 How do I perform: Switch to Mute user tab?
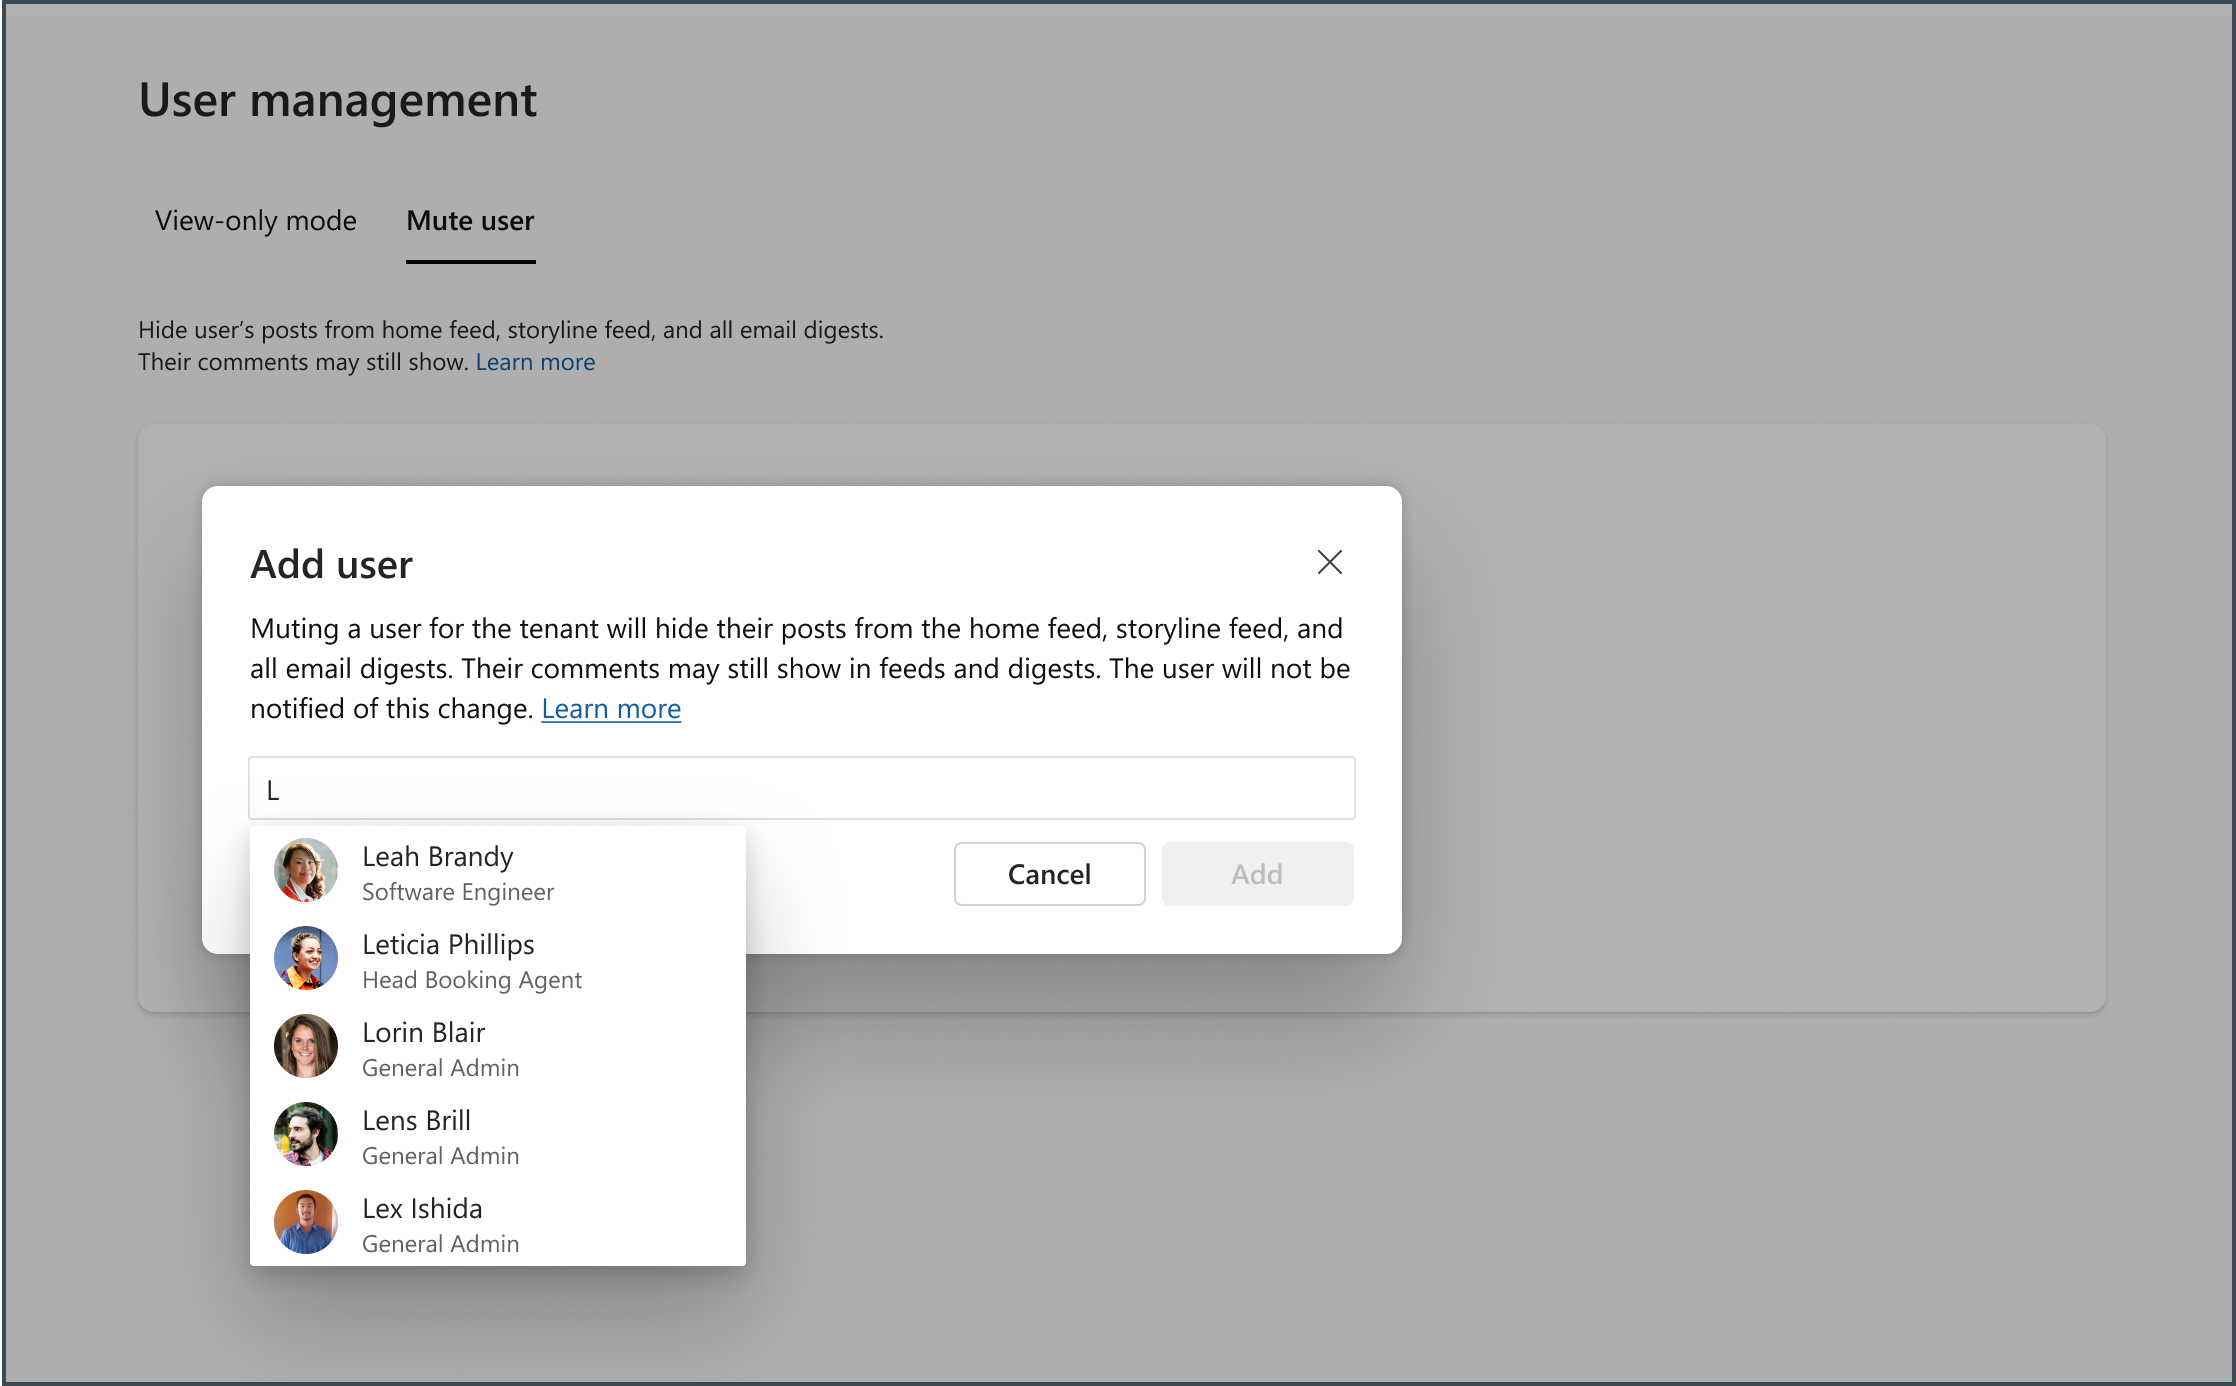point(470,220)
